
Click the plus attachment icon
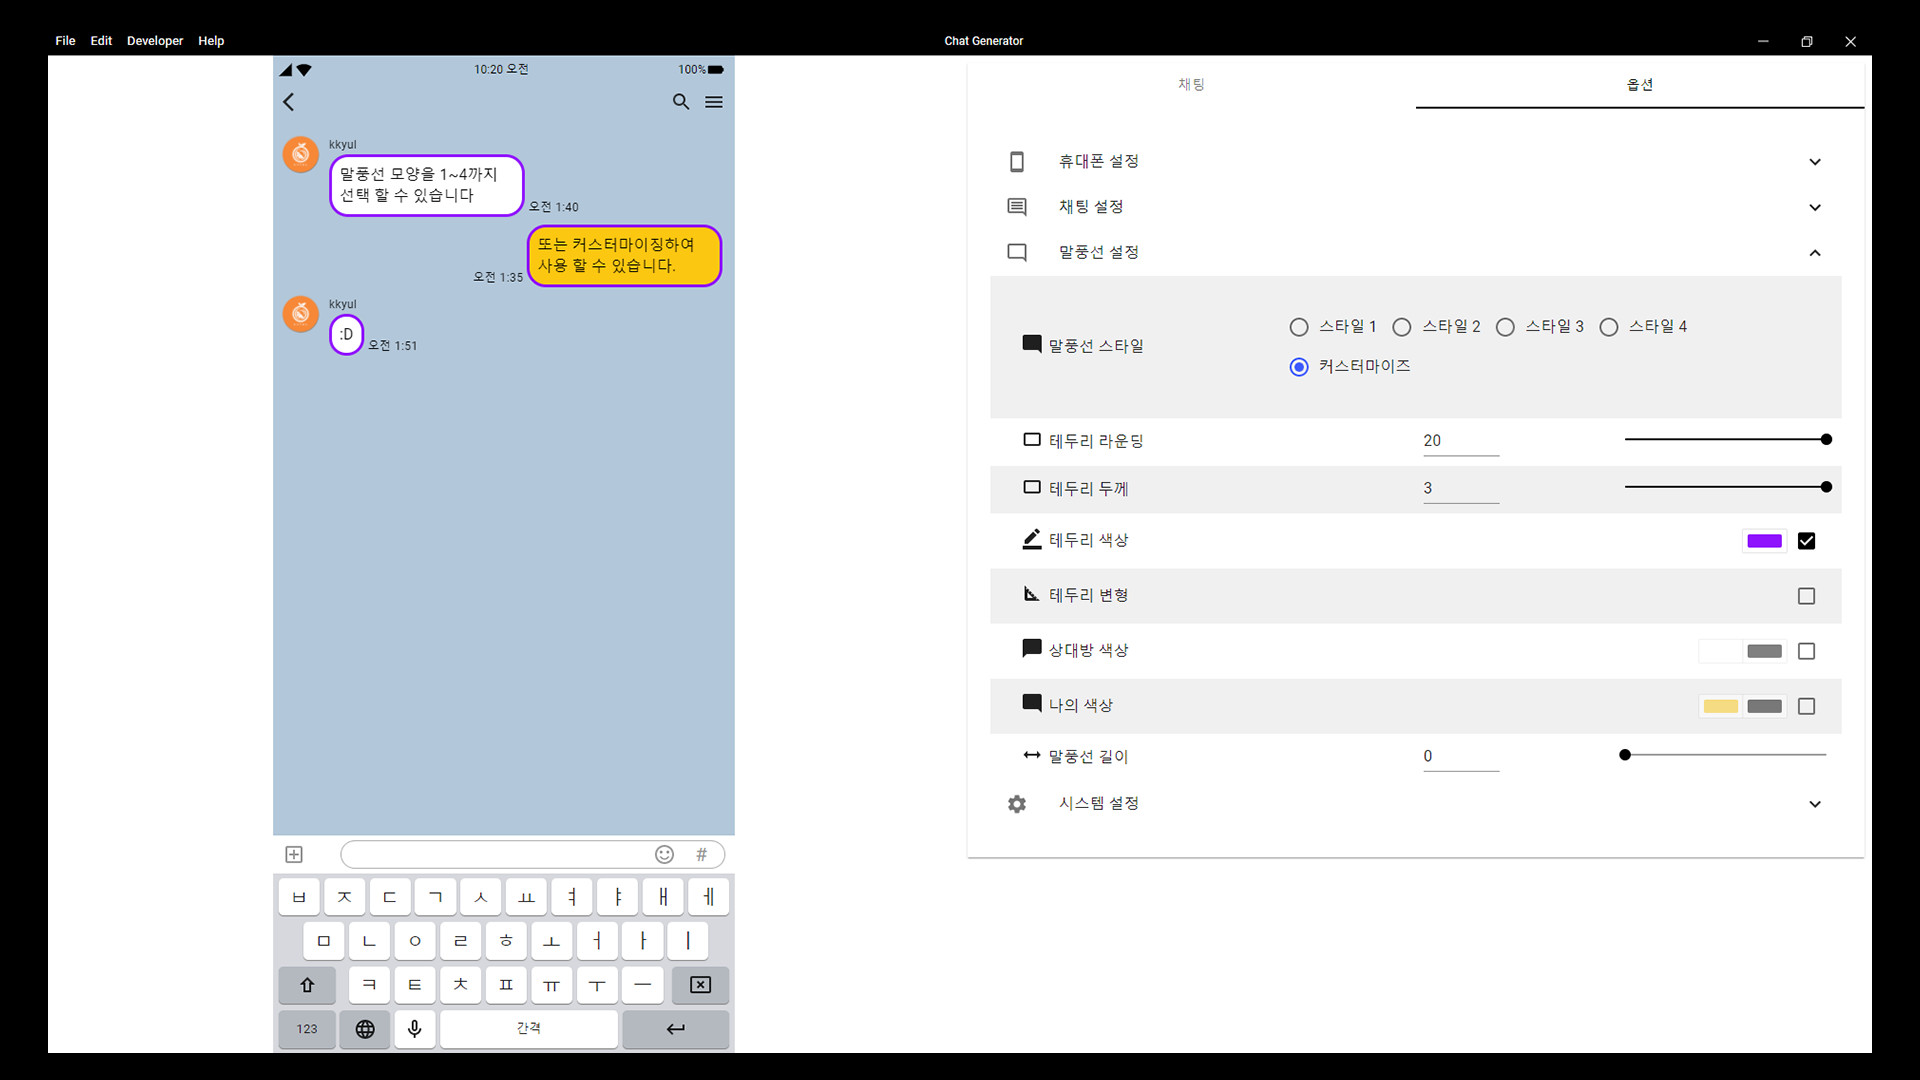[x=294, y=854]
